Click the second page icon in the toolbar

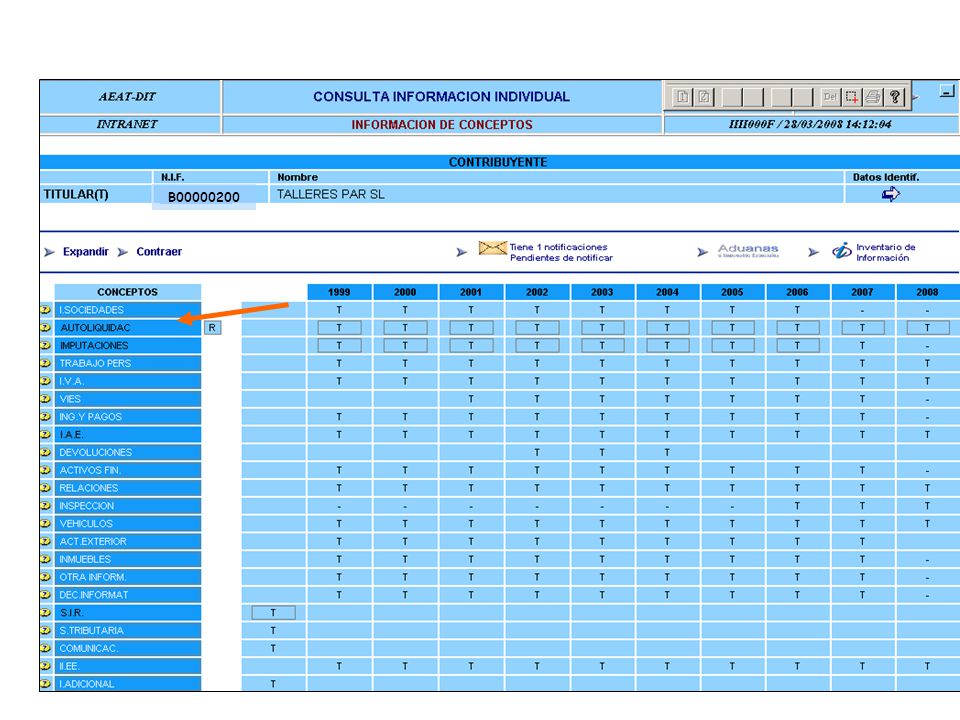704,97
